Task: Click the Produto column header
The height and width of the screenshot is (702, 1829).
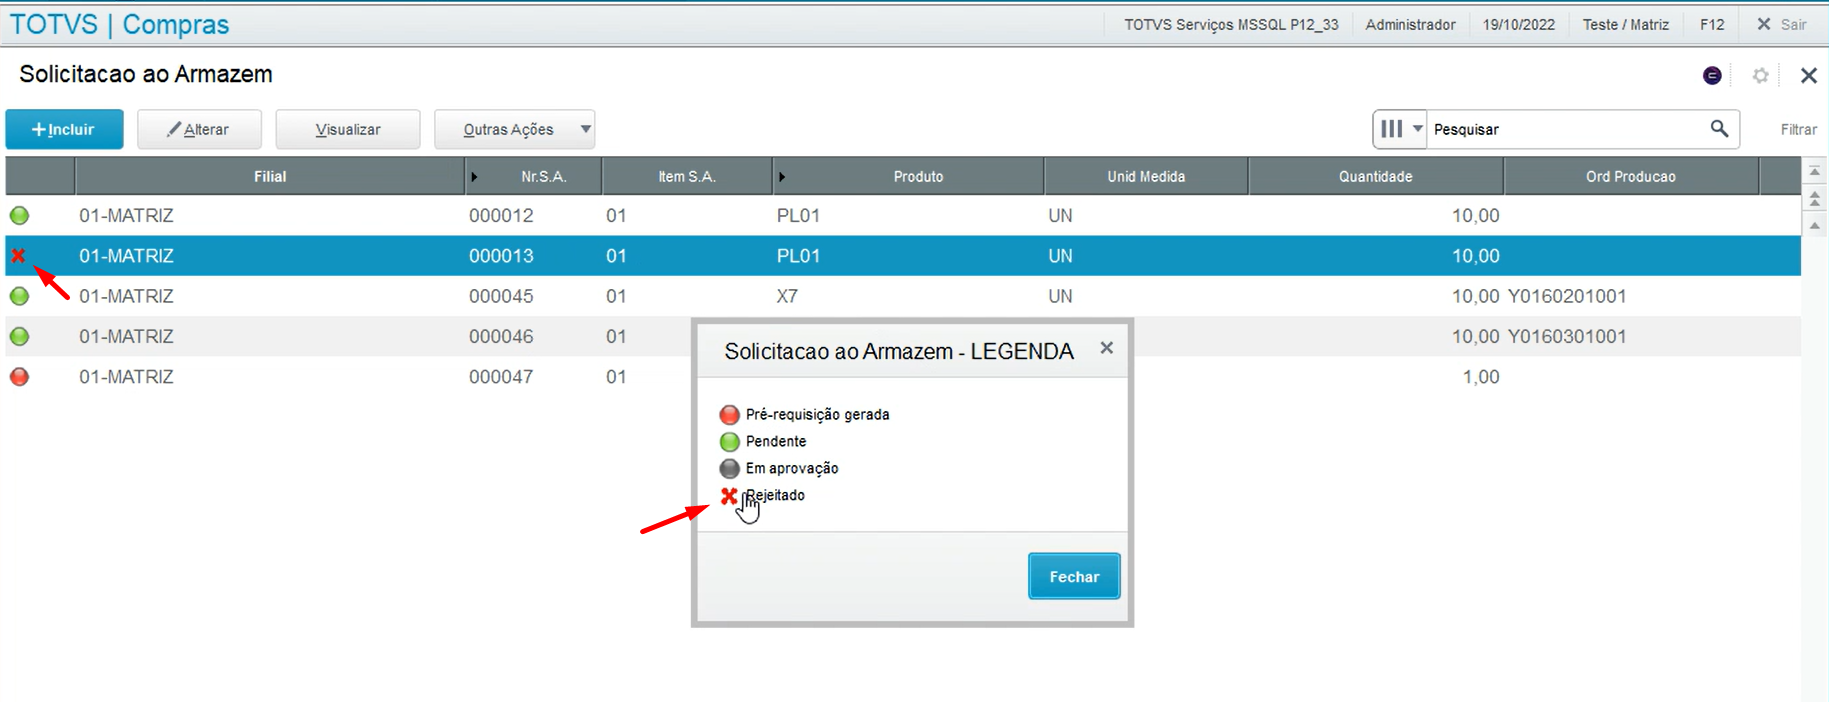Action: 909,176
